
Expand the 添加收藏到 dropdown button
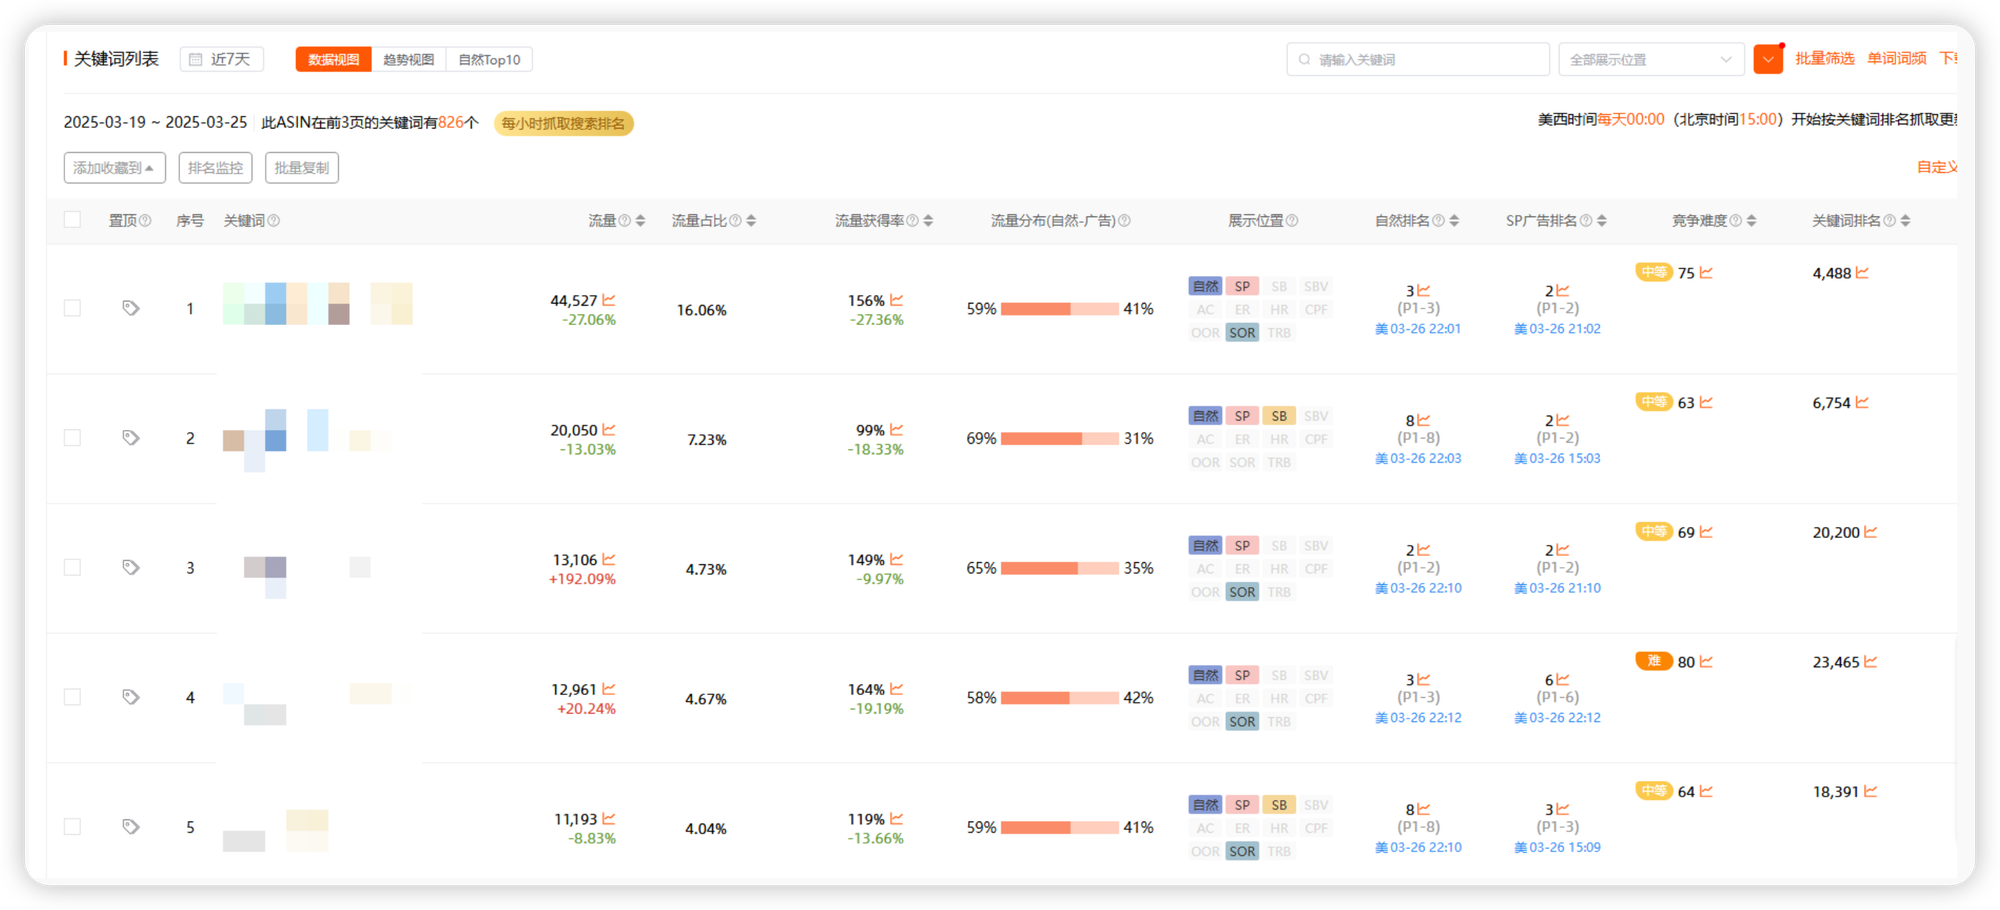coord(114,168)
